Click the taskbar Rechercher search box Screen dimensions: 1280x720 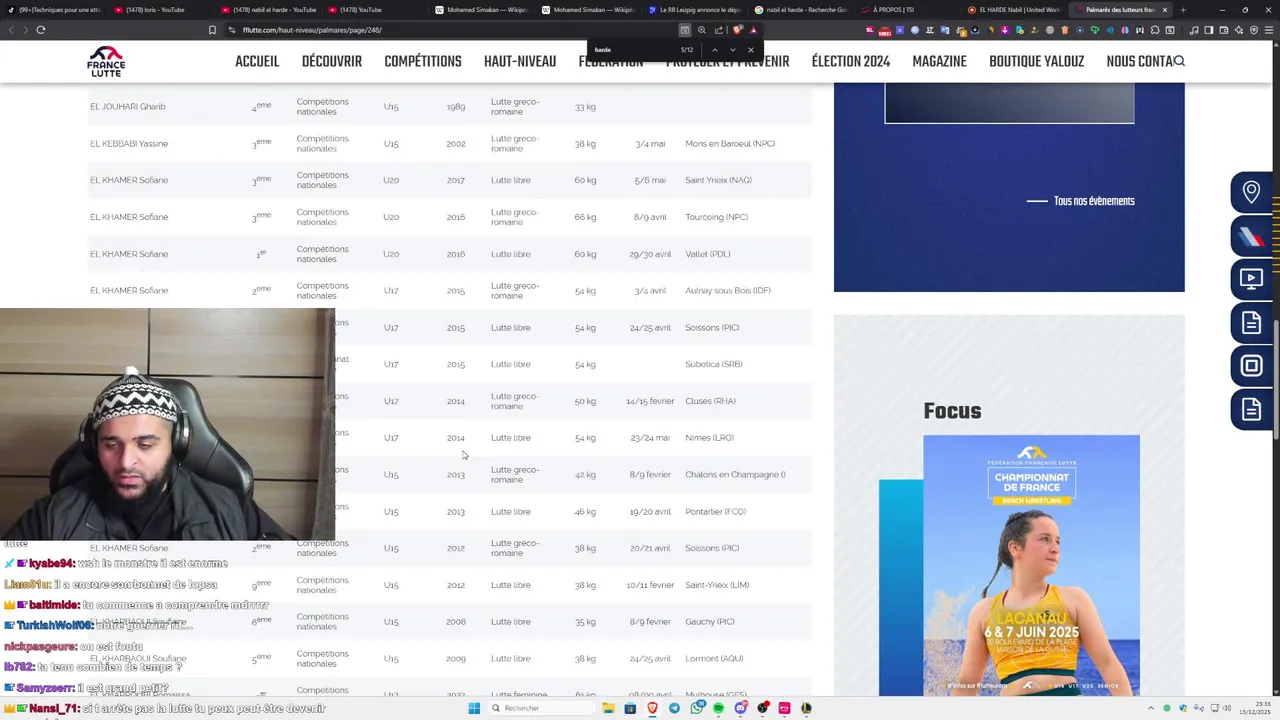click(540, 708)
